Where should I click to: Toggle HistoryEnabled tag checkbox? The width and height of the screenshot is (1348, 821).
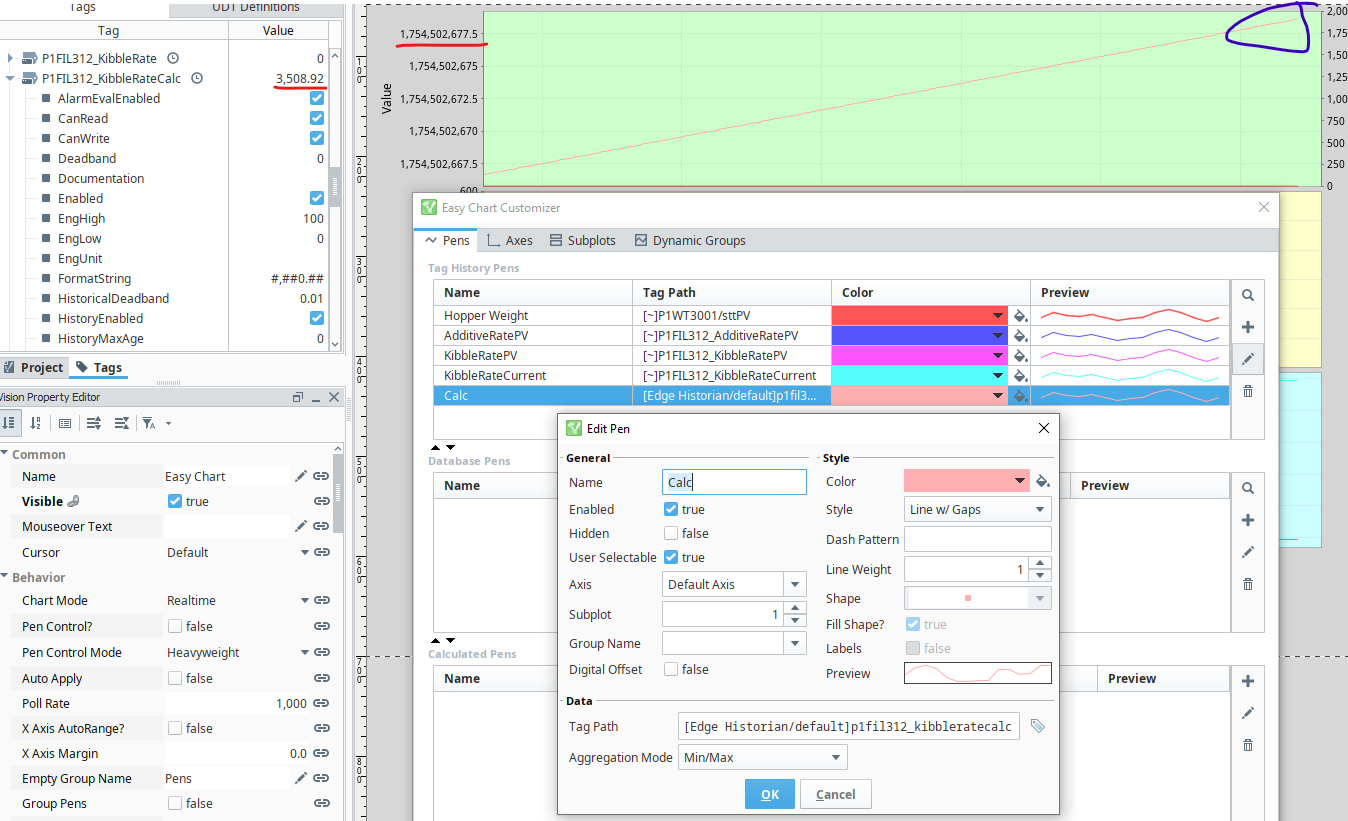tap(317, 318)
